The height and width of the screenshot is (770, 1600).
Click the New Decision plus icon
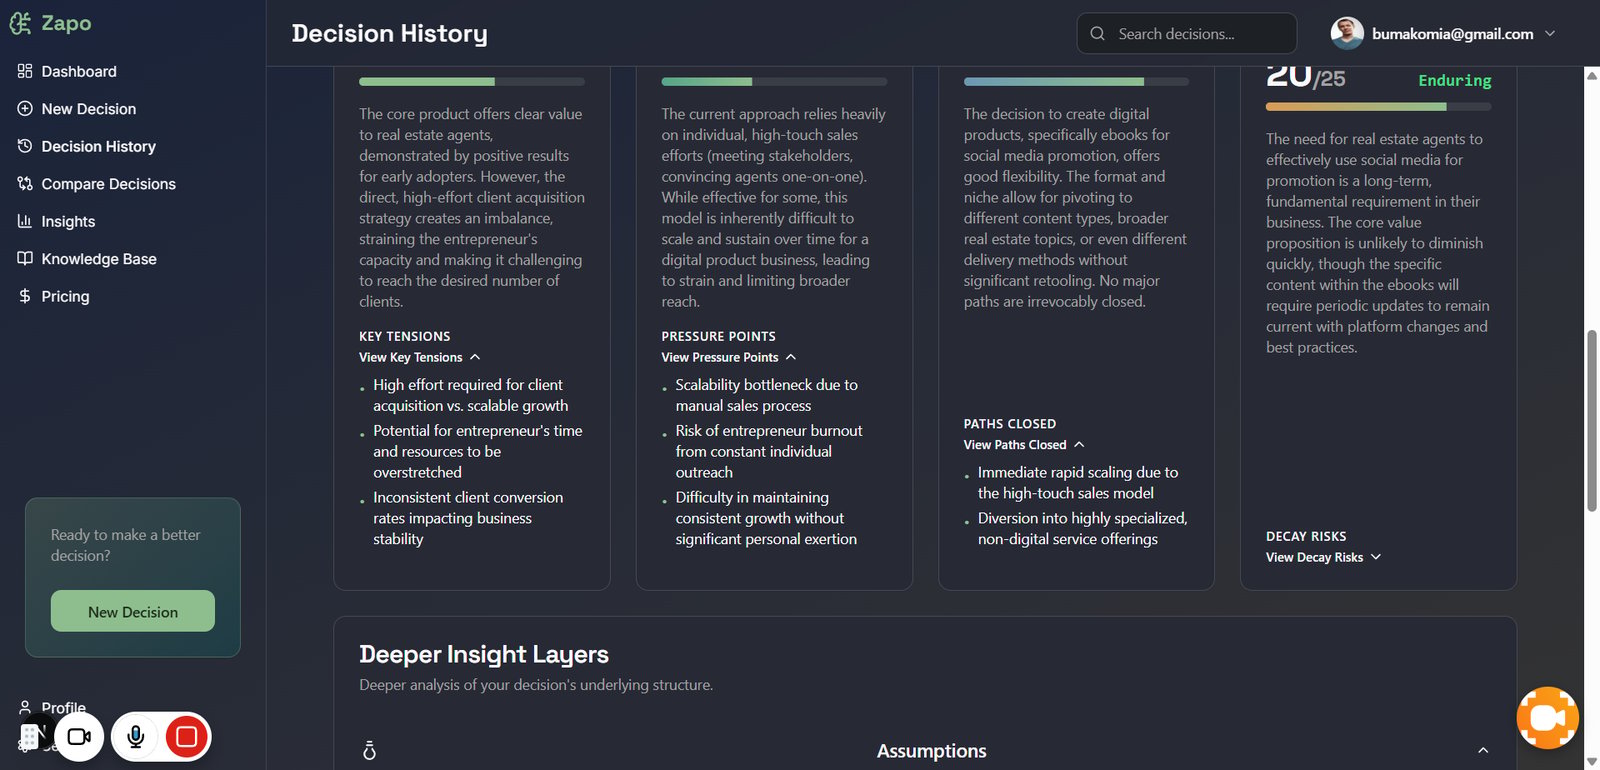(25, 109)
